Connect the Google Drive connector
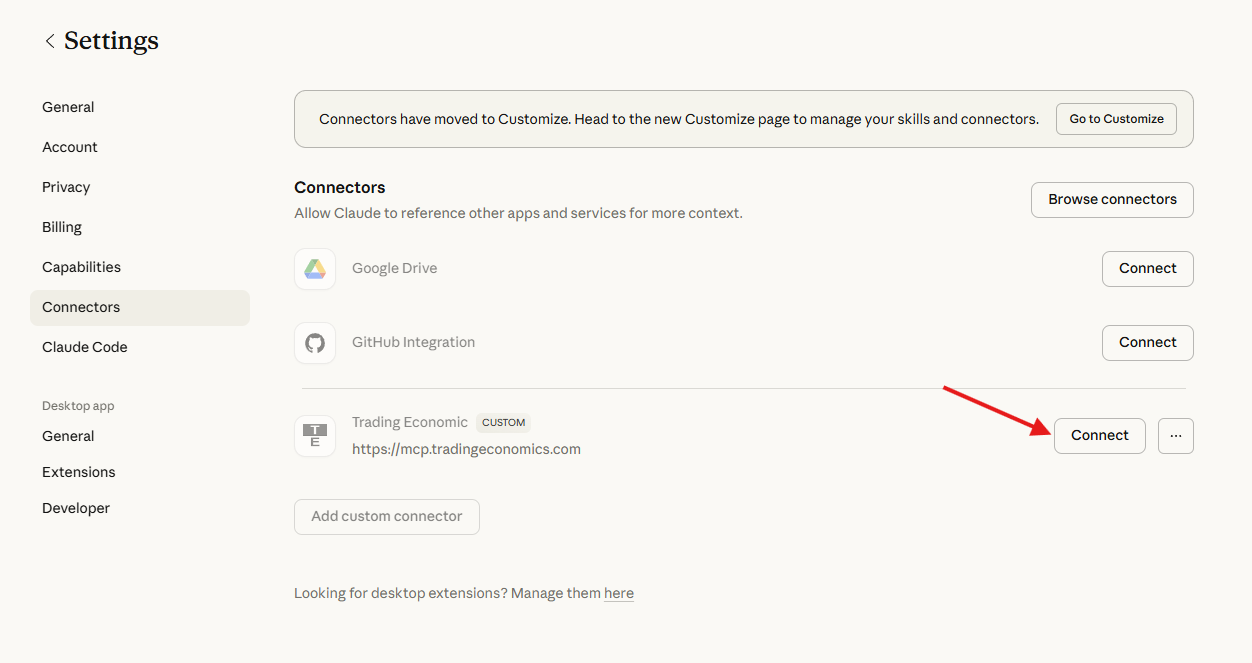The width and height of the screenshot is (1252, 663). pyautogui.click(x=1147, y=269)
